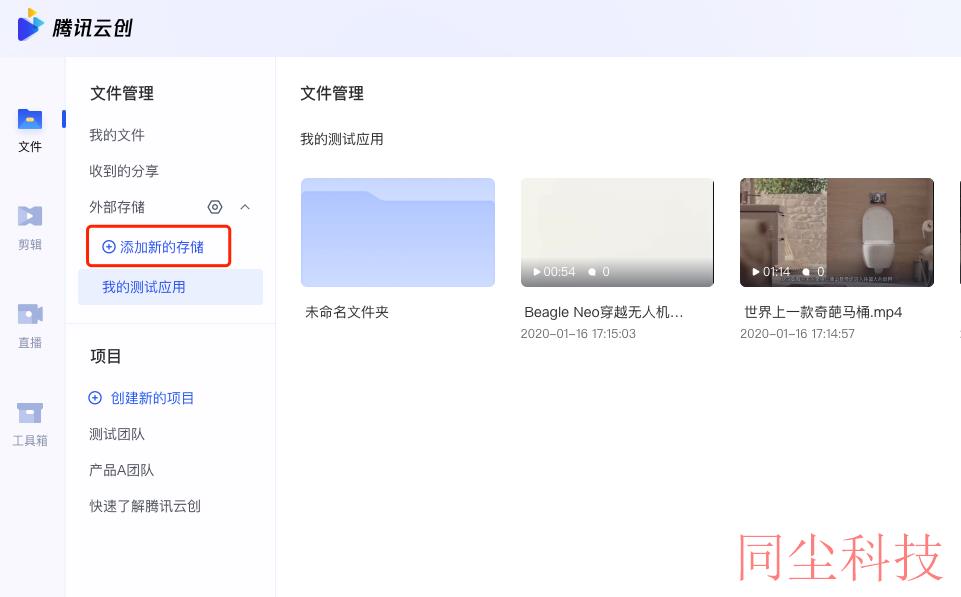This screenshot has width=961, height=597.
Task: Switch to the 剪辑 editing section
Action: pos(30,229)
